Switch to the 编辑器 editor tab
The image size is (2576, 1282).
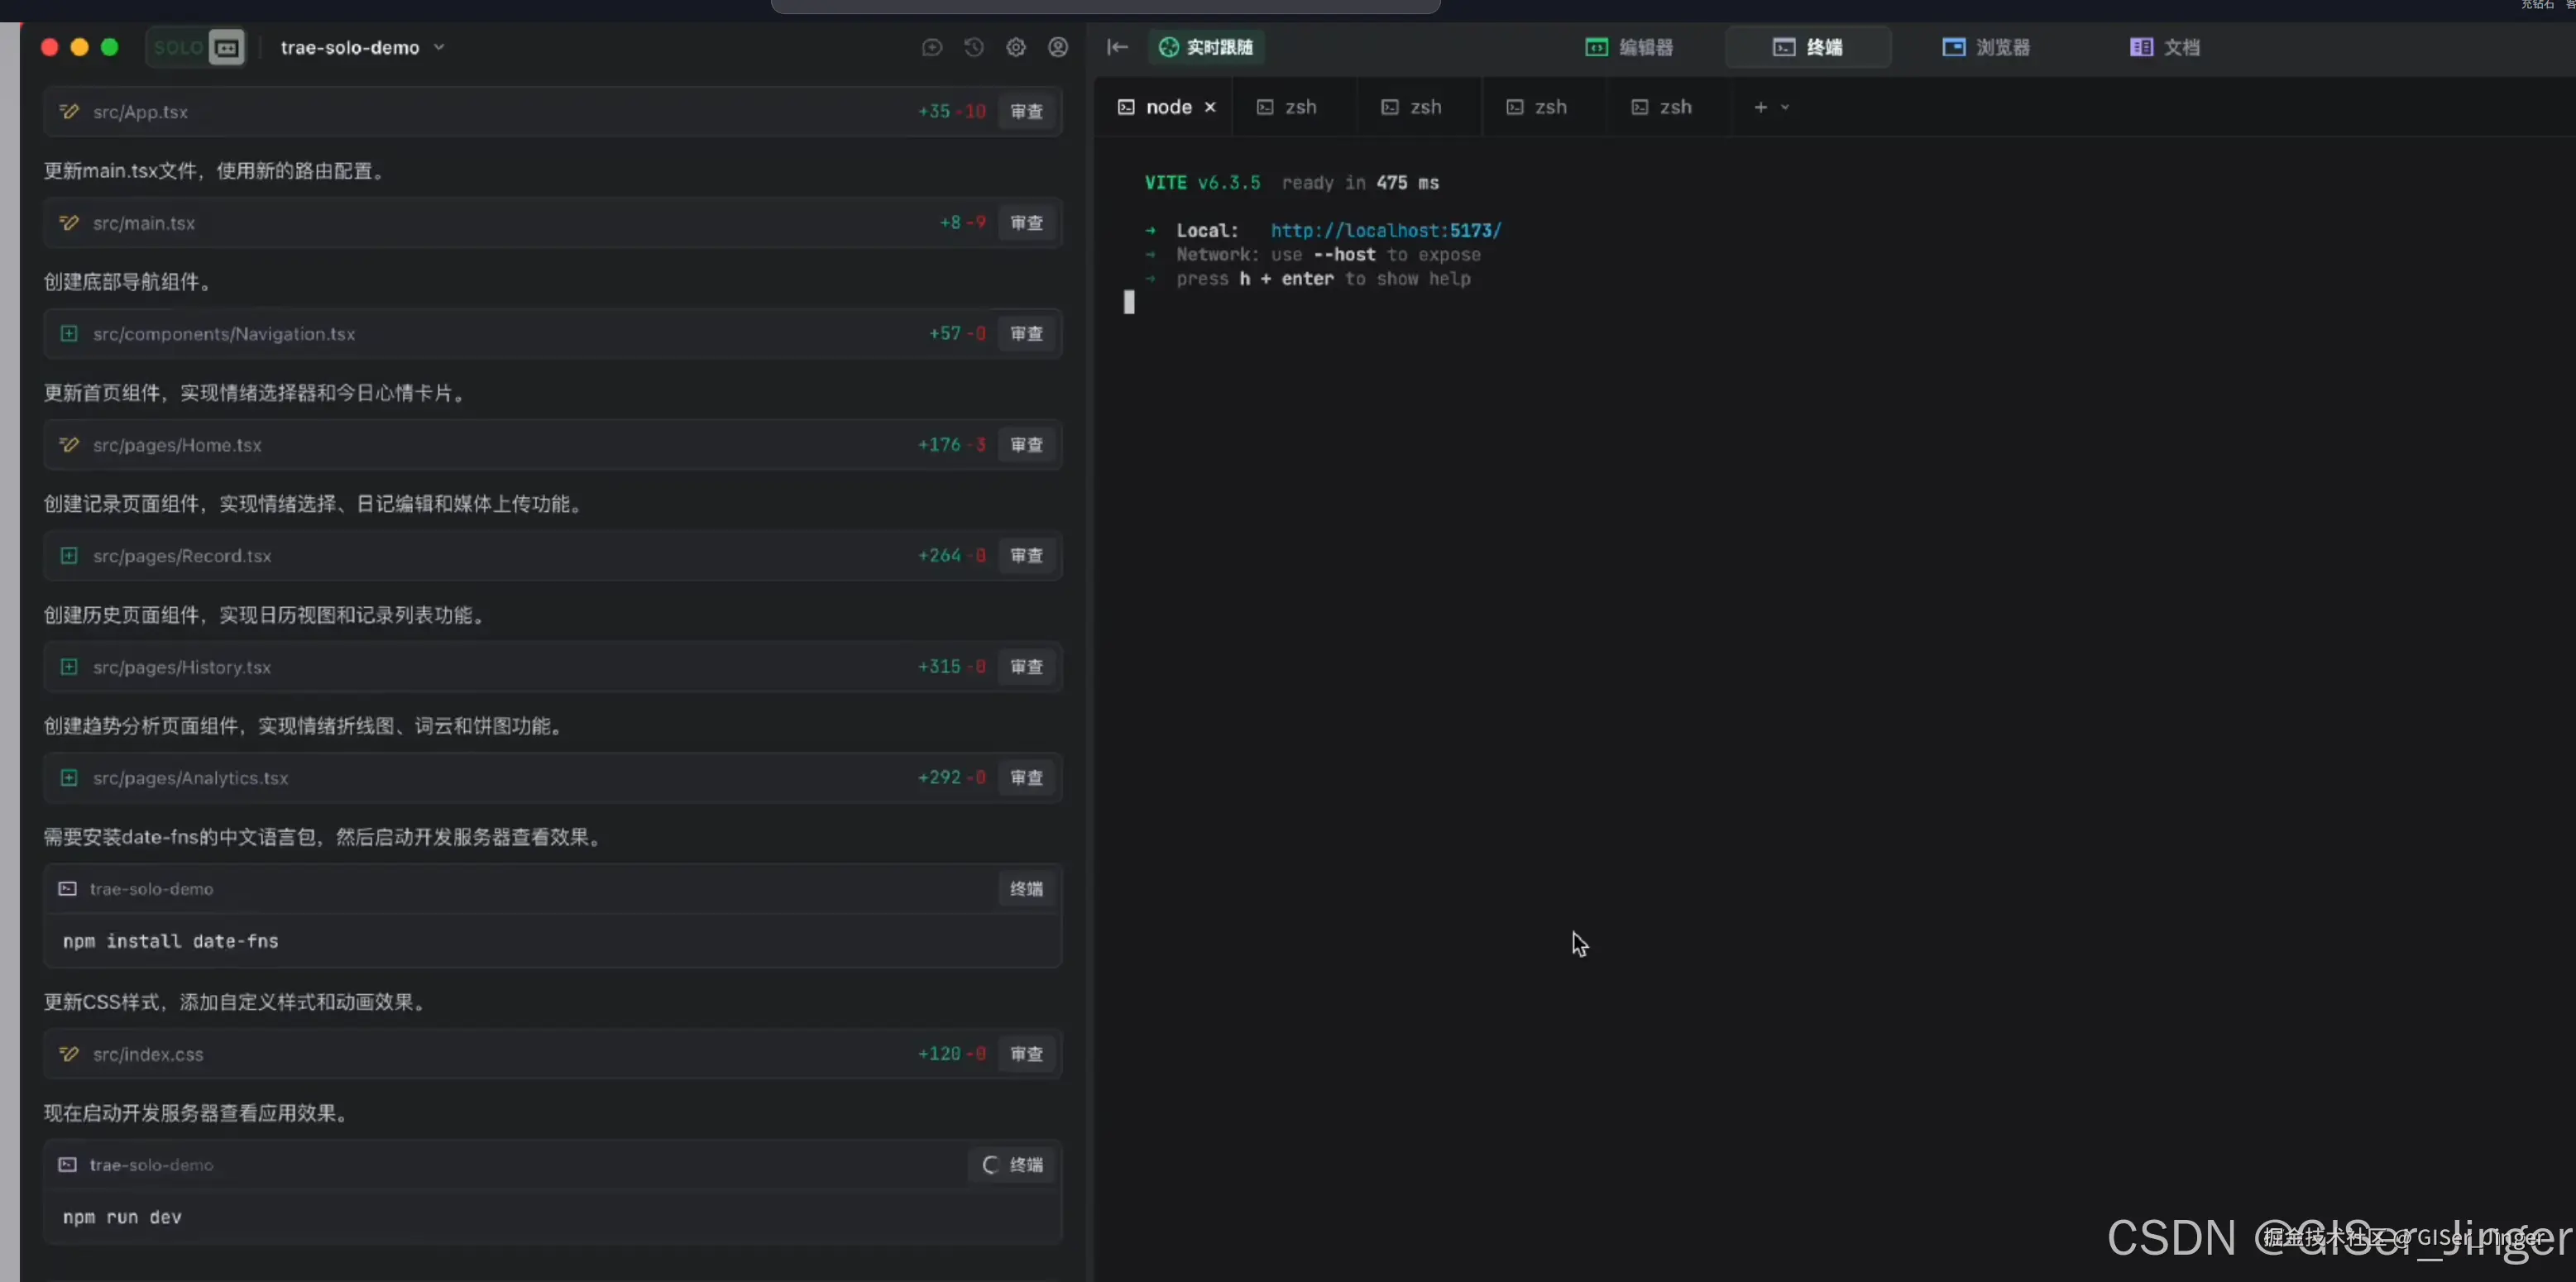pyautogui.click(x=1629, y=47)
